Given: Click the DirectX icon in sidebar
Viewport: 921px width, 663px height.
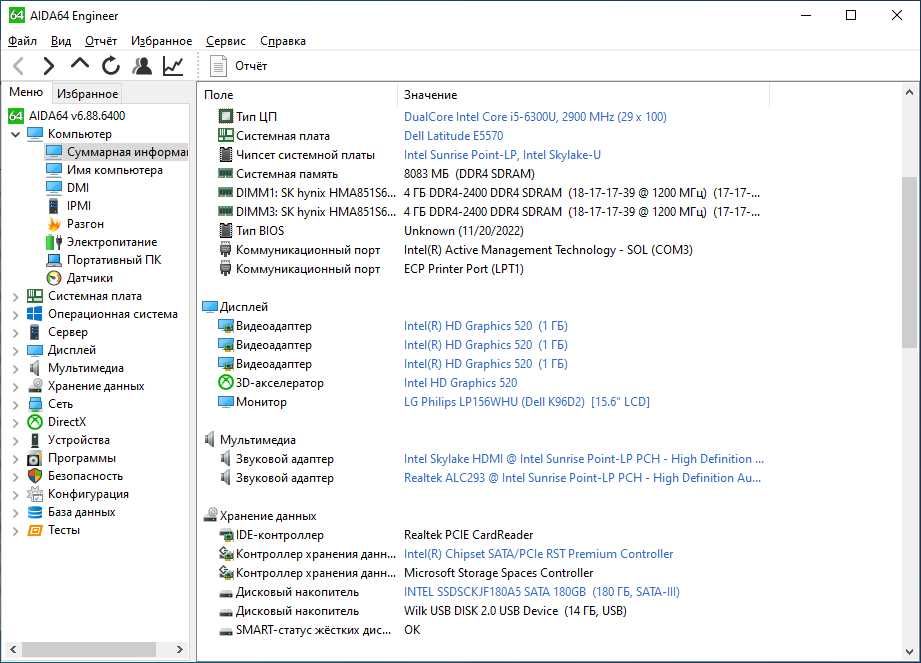Looking at the screenshot, I should coord(35,422).
